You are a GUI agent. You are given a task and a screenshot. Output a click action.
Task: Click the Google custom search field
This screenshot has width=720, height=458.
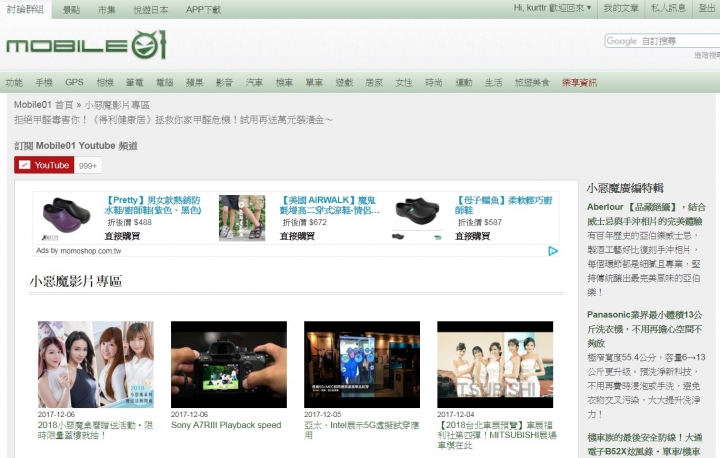(663, 41)
